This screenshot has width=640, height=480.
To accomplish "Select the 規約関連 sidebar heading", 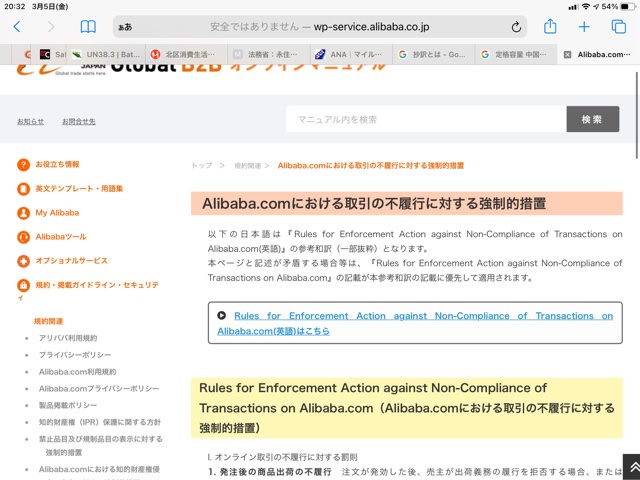I will [49, 321].
